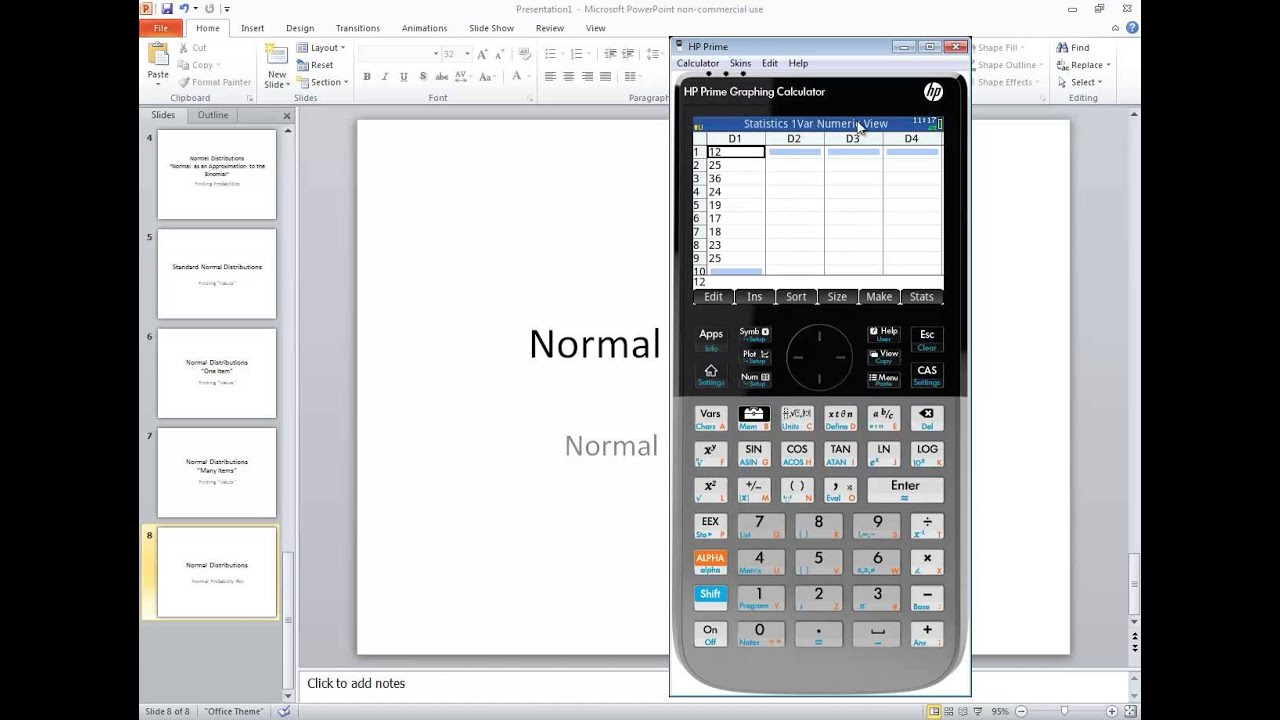Switch to Normal view in status bar
Image resolution: width=1280 pixels, height=720 pixels.
point(934,711)
